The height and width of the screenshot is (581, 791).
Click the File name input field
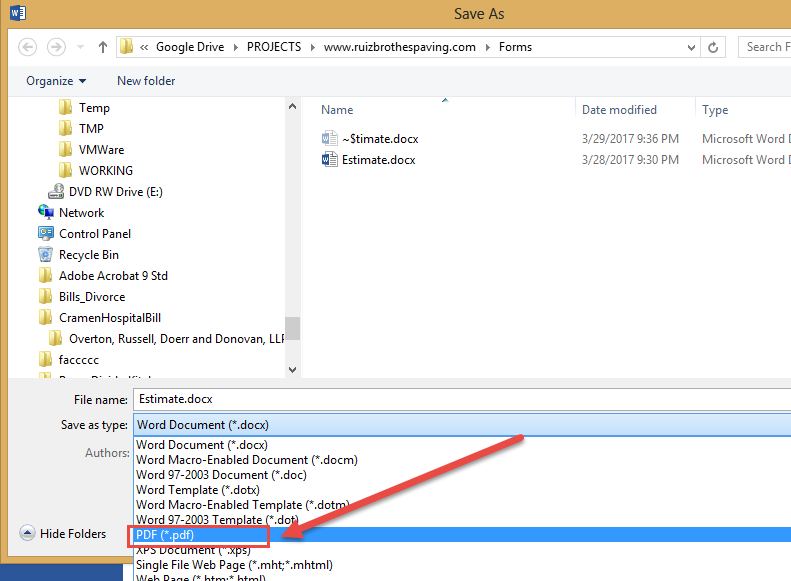point(460,399)
